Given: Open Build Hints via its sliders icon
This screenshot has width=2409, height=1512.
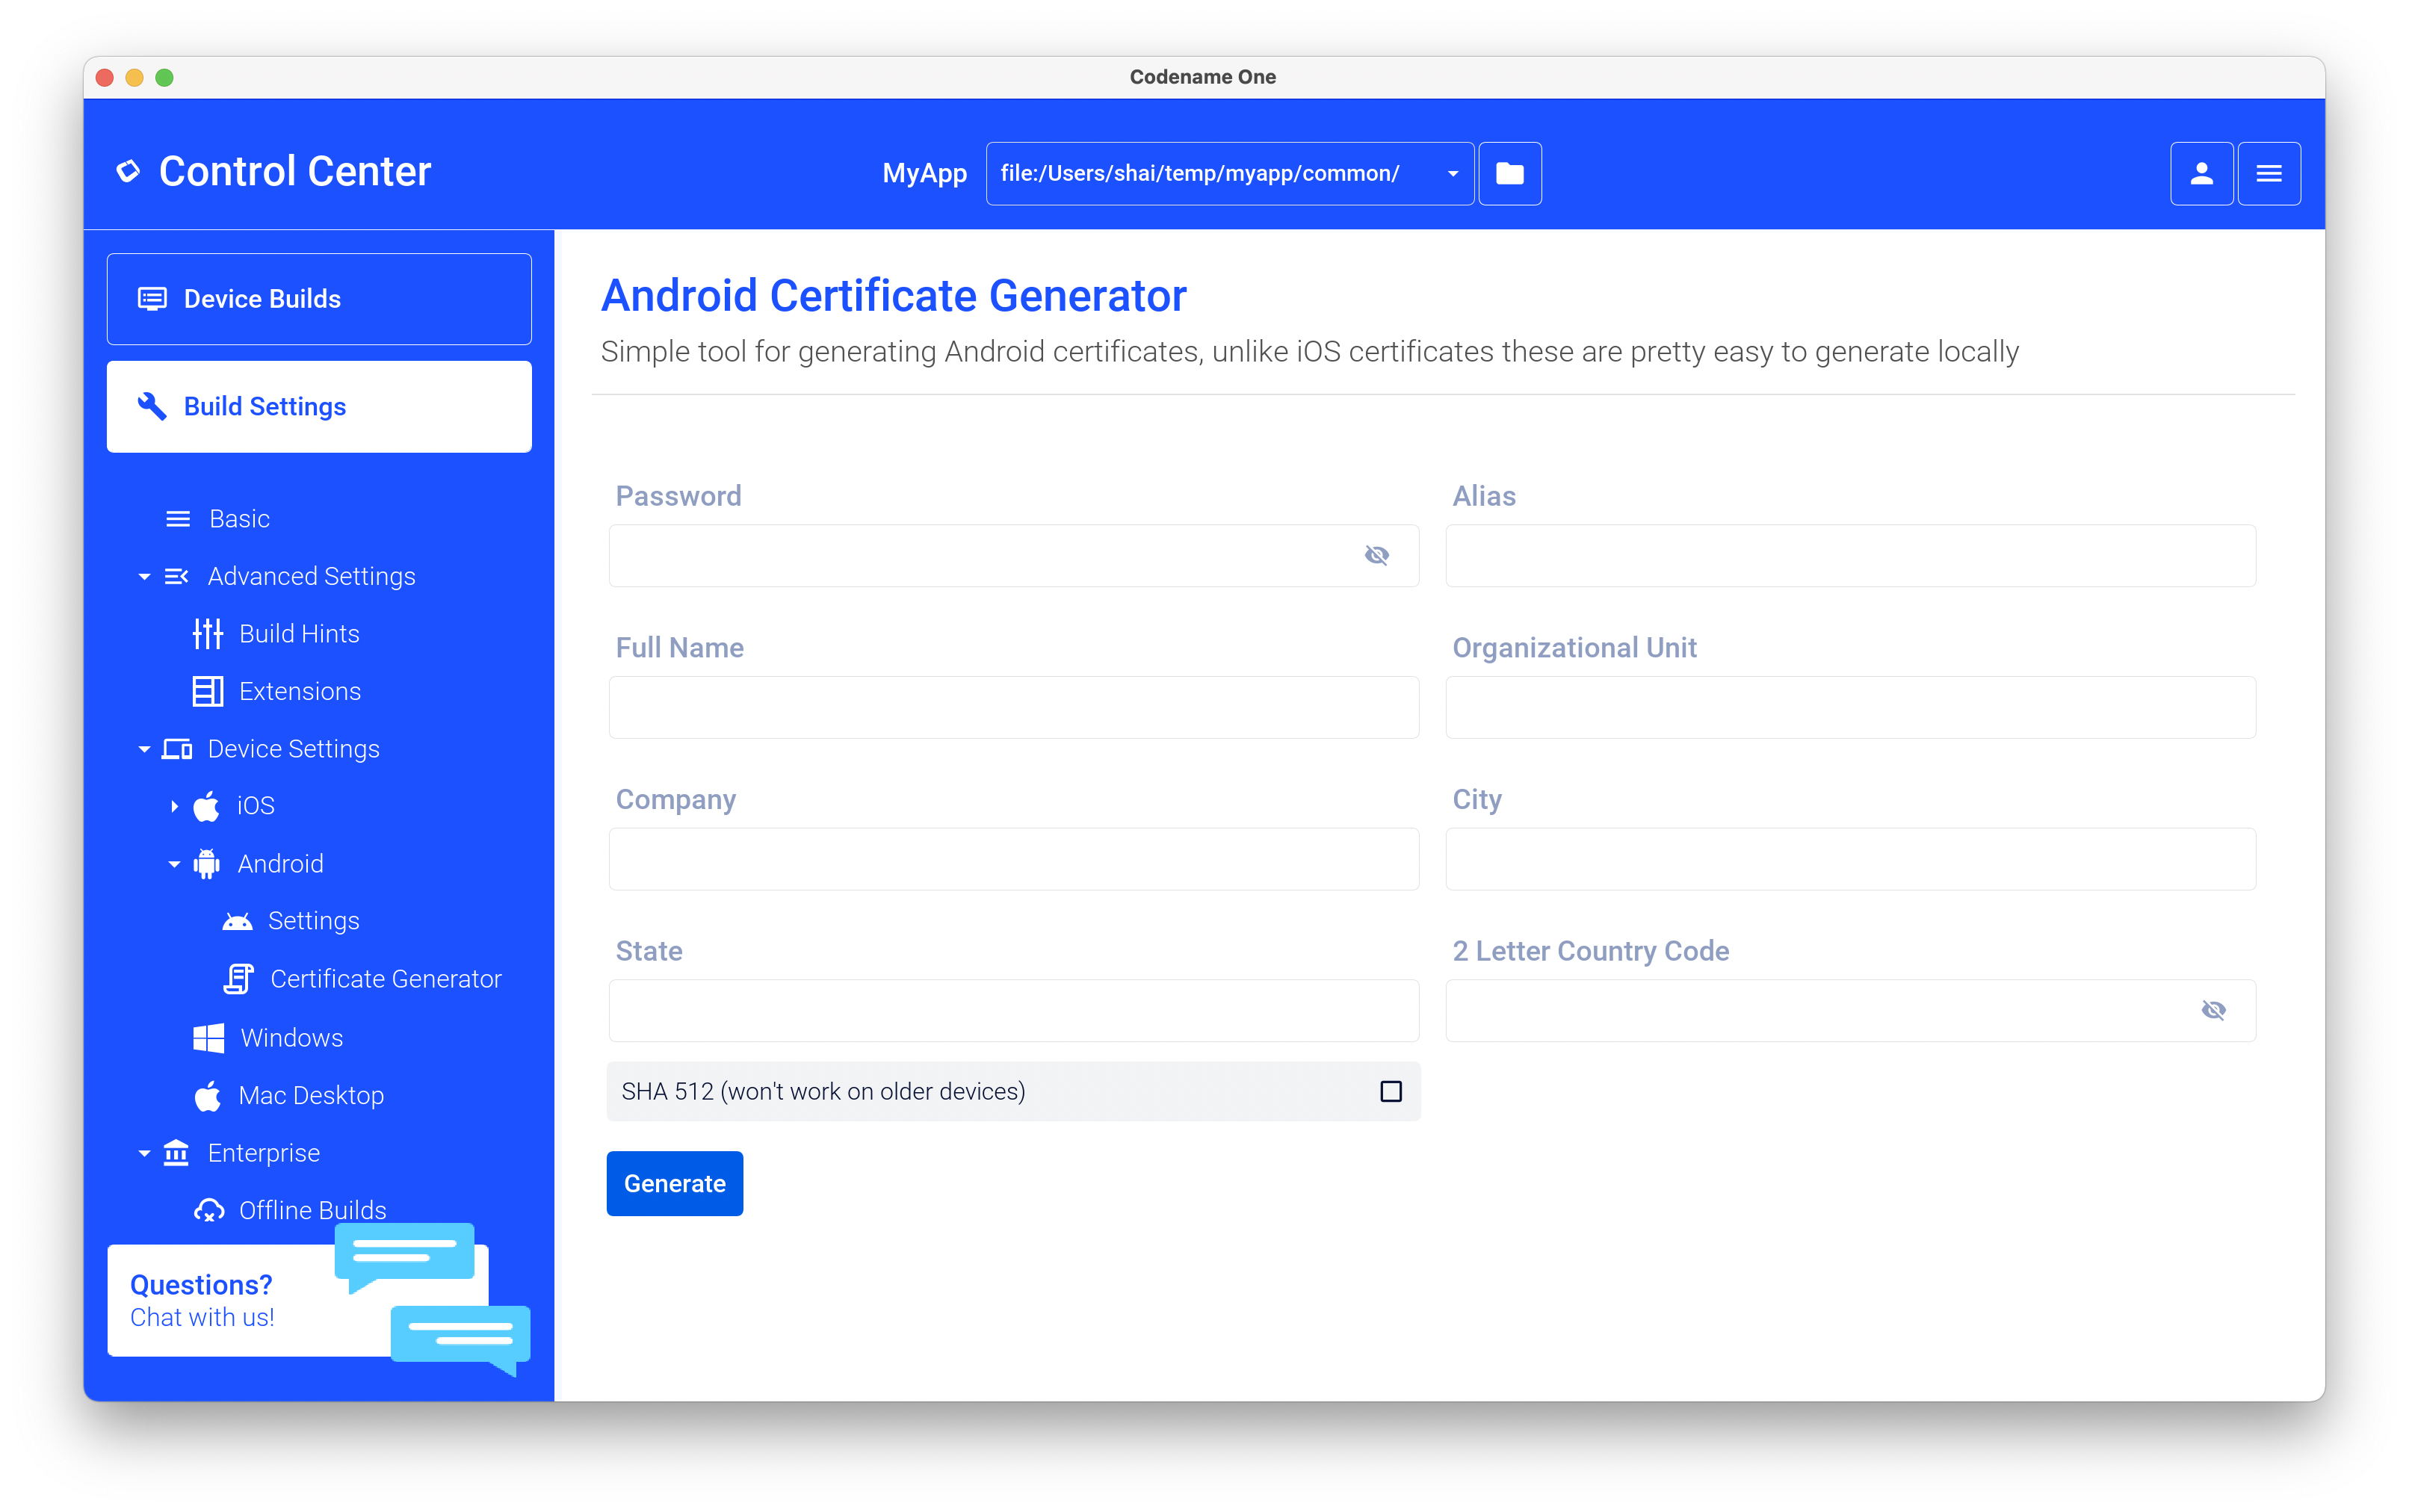Looking at the screenshot, I should coord(206,633).
